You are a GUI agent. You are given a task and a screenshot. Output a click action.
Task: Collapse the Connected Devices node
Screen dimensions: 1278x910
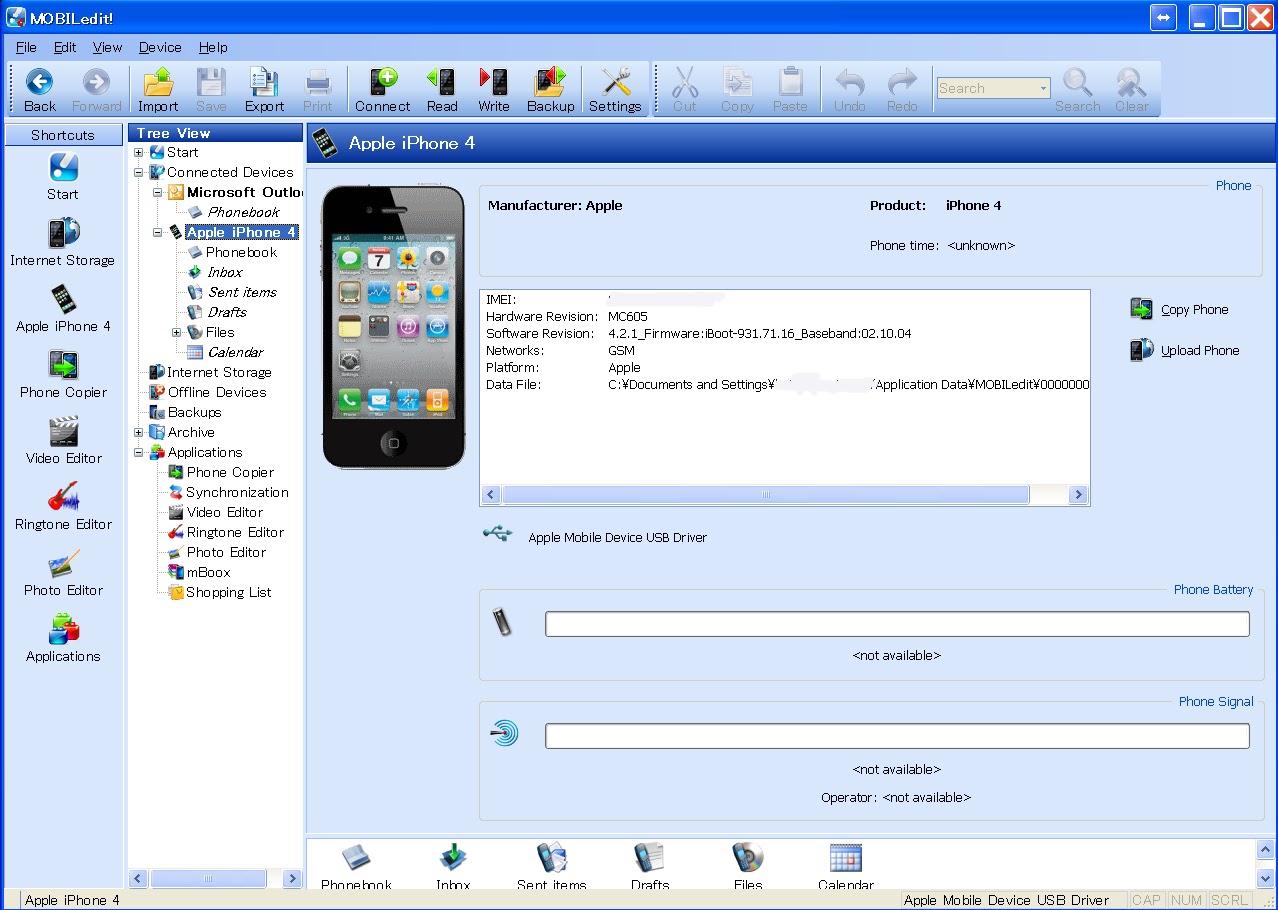(139, 172)
